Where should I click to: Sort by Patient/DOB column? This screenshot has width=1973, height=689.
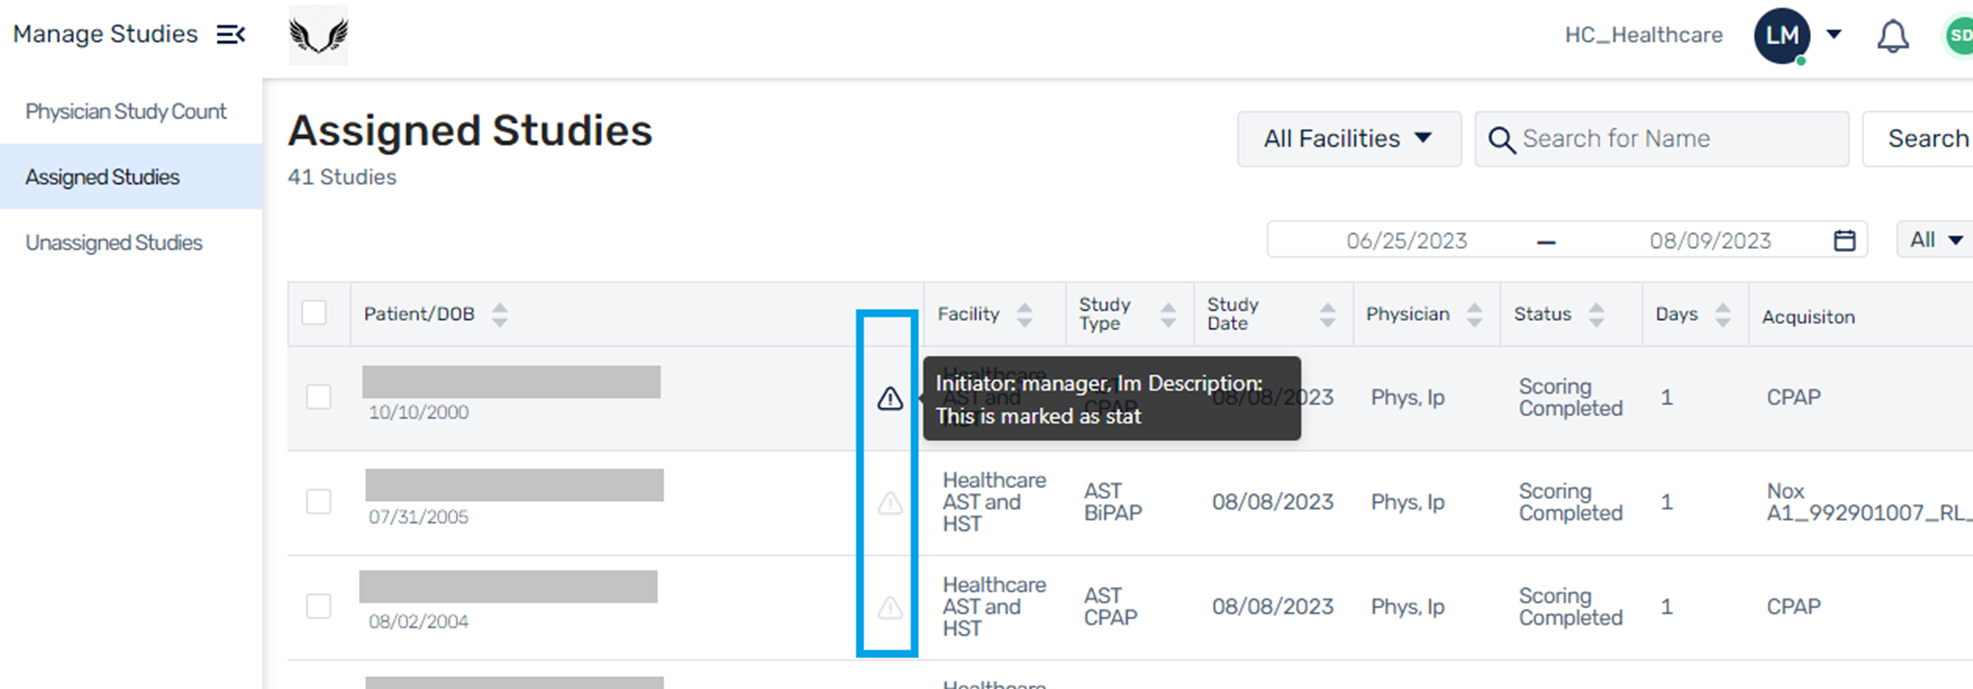pos(500,314)
